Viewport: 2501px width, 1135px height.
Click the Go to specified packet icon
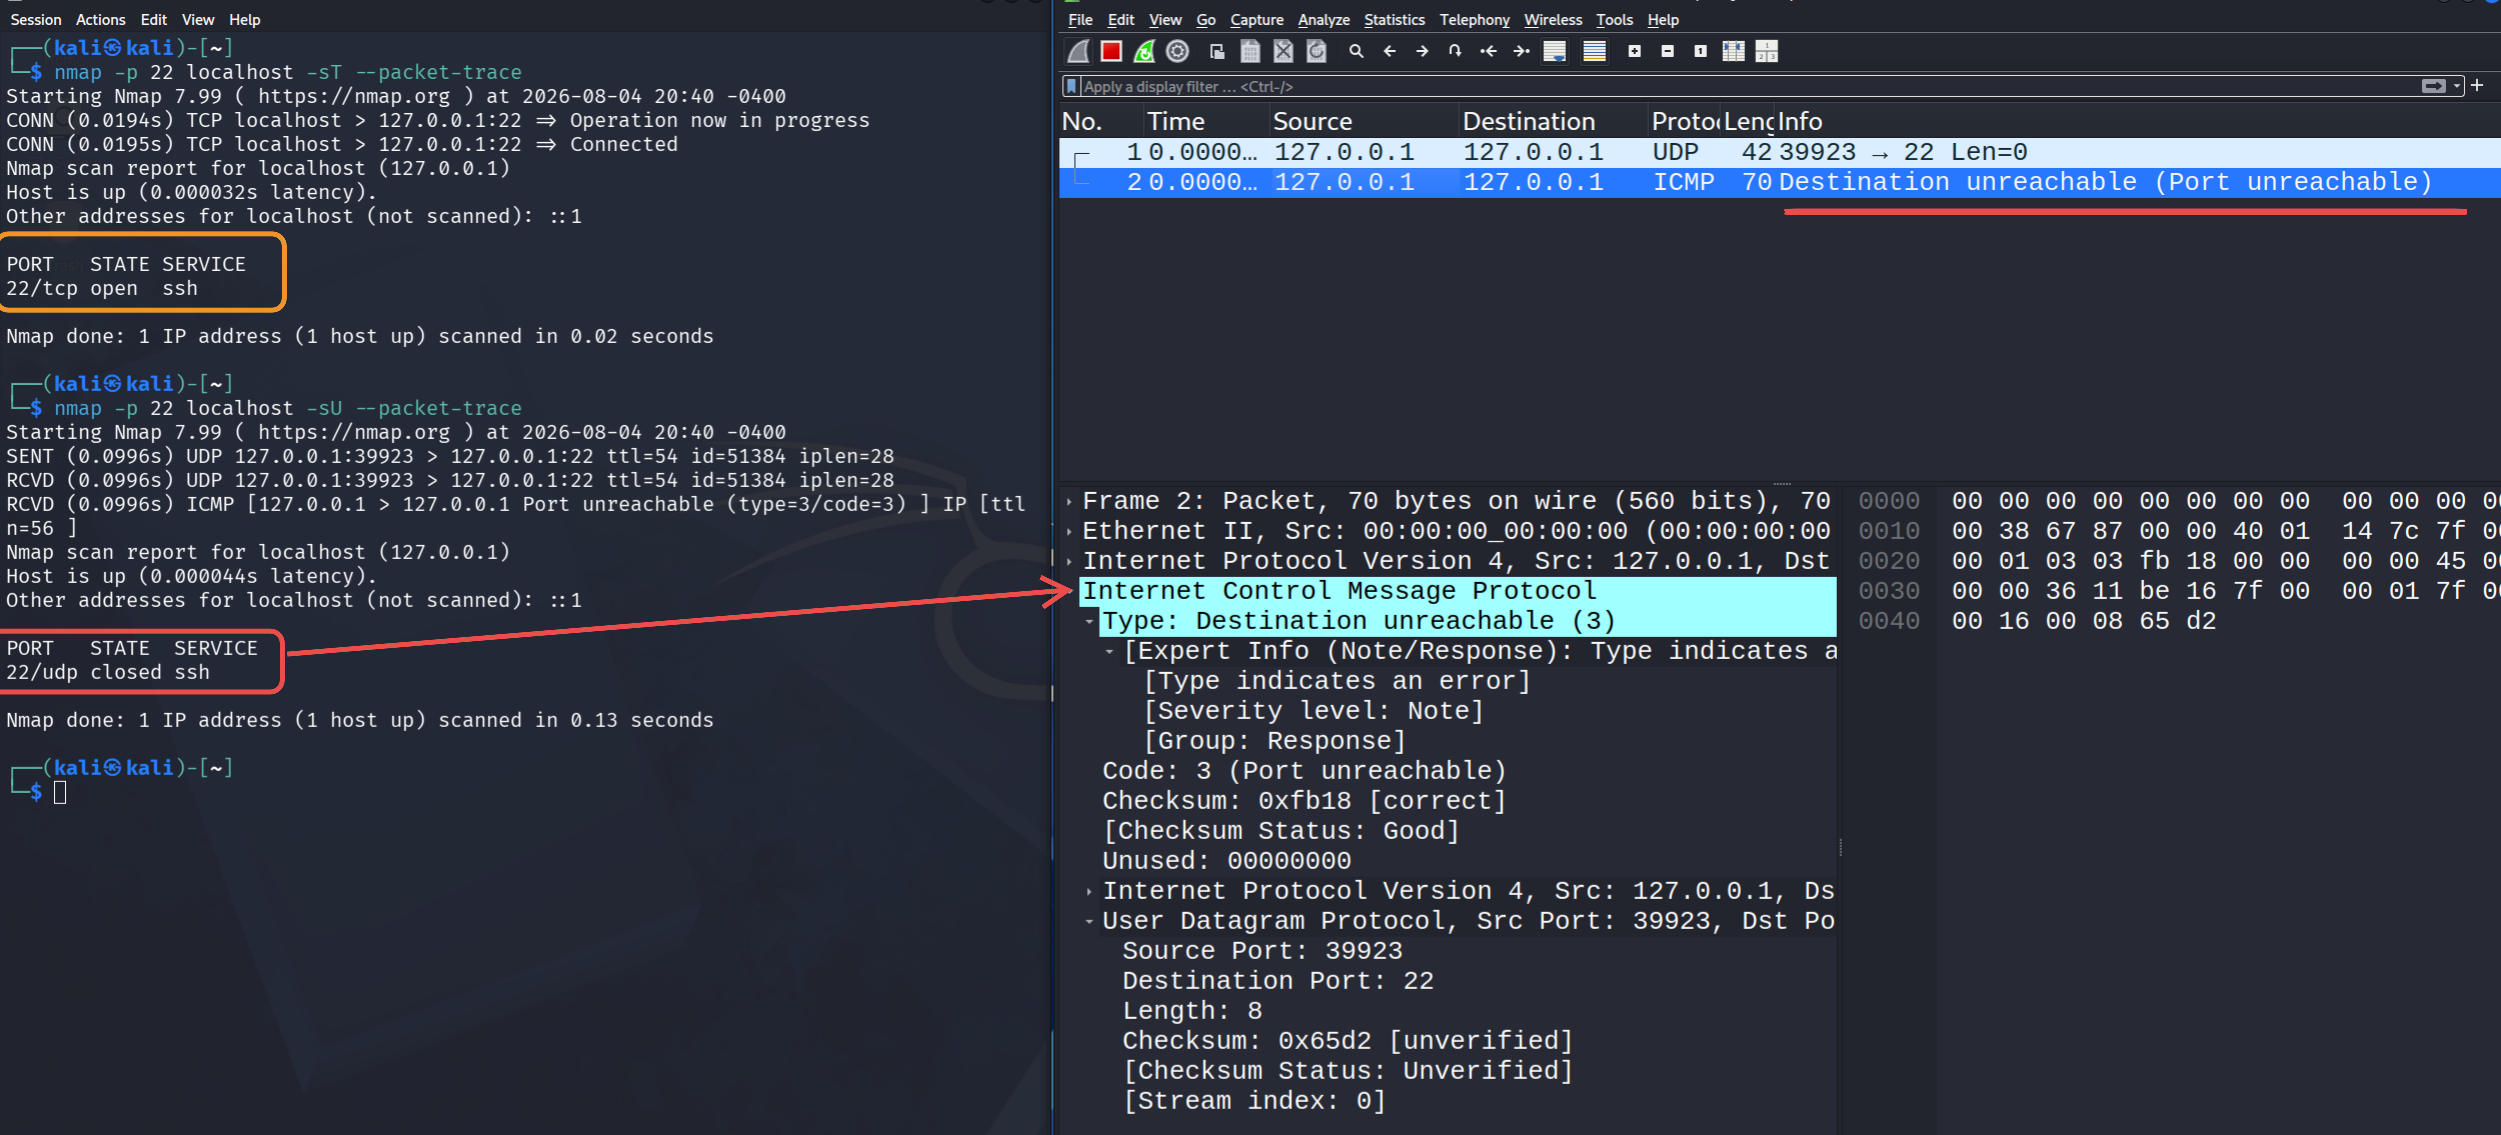click(x=1455, y=51)
